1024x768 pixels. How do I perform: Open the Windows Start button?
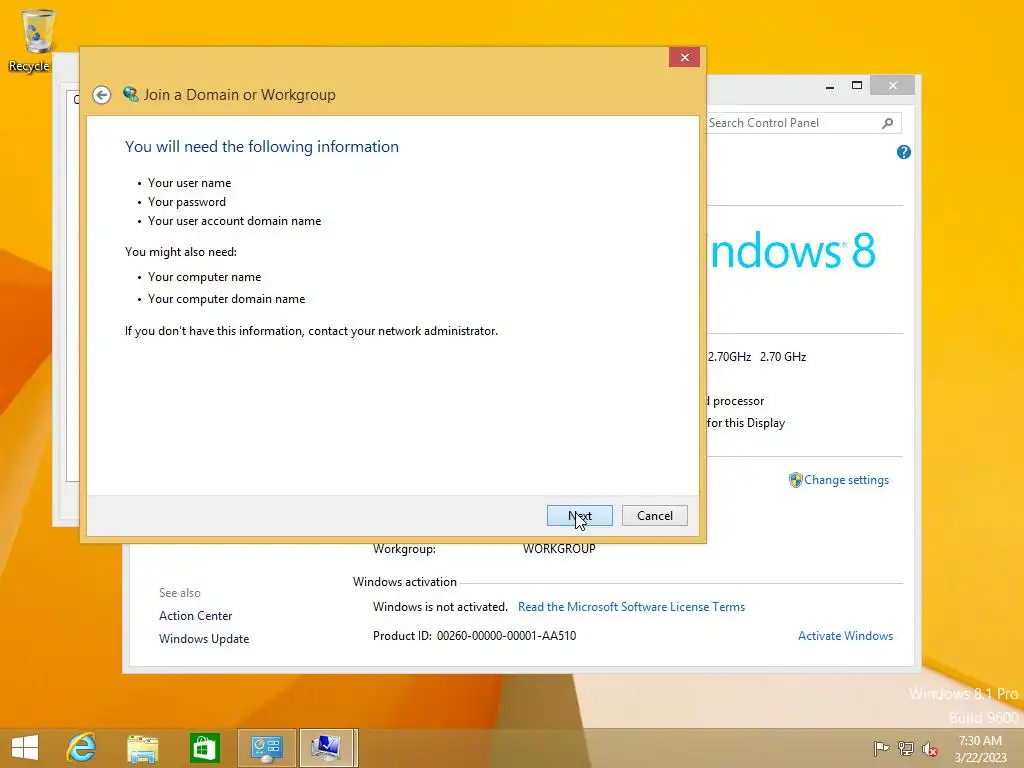click(25, 748)
